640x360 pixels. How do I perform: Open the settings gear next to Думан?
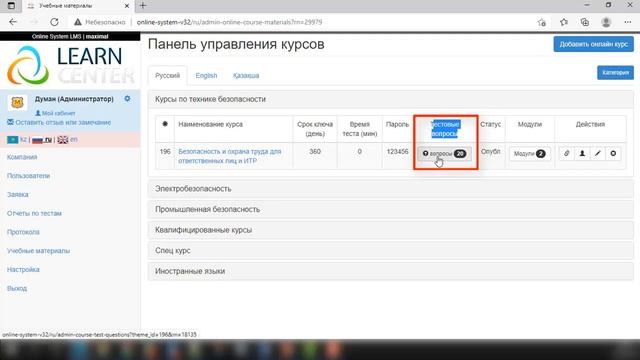(127, 99)
